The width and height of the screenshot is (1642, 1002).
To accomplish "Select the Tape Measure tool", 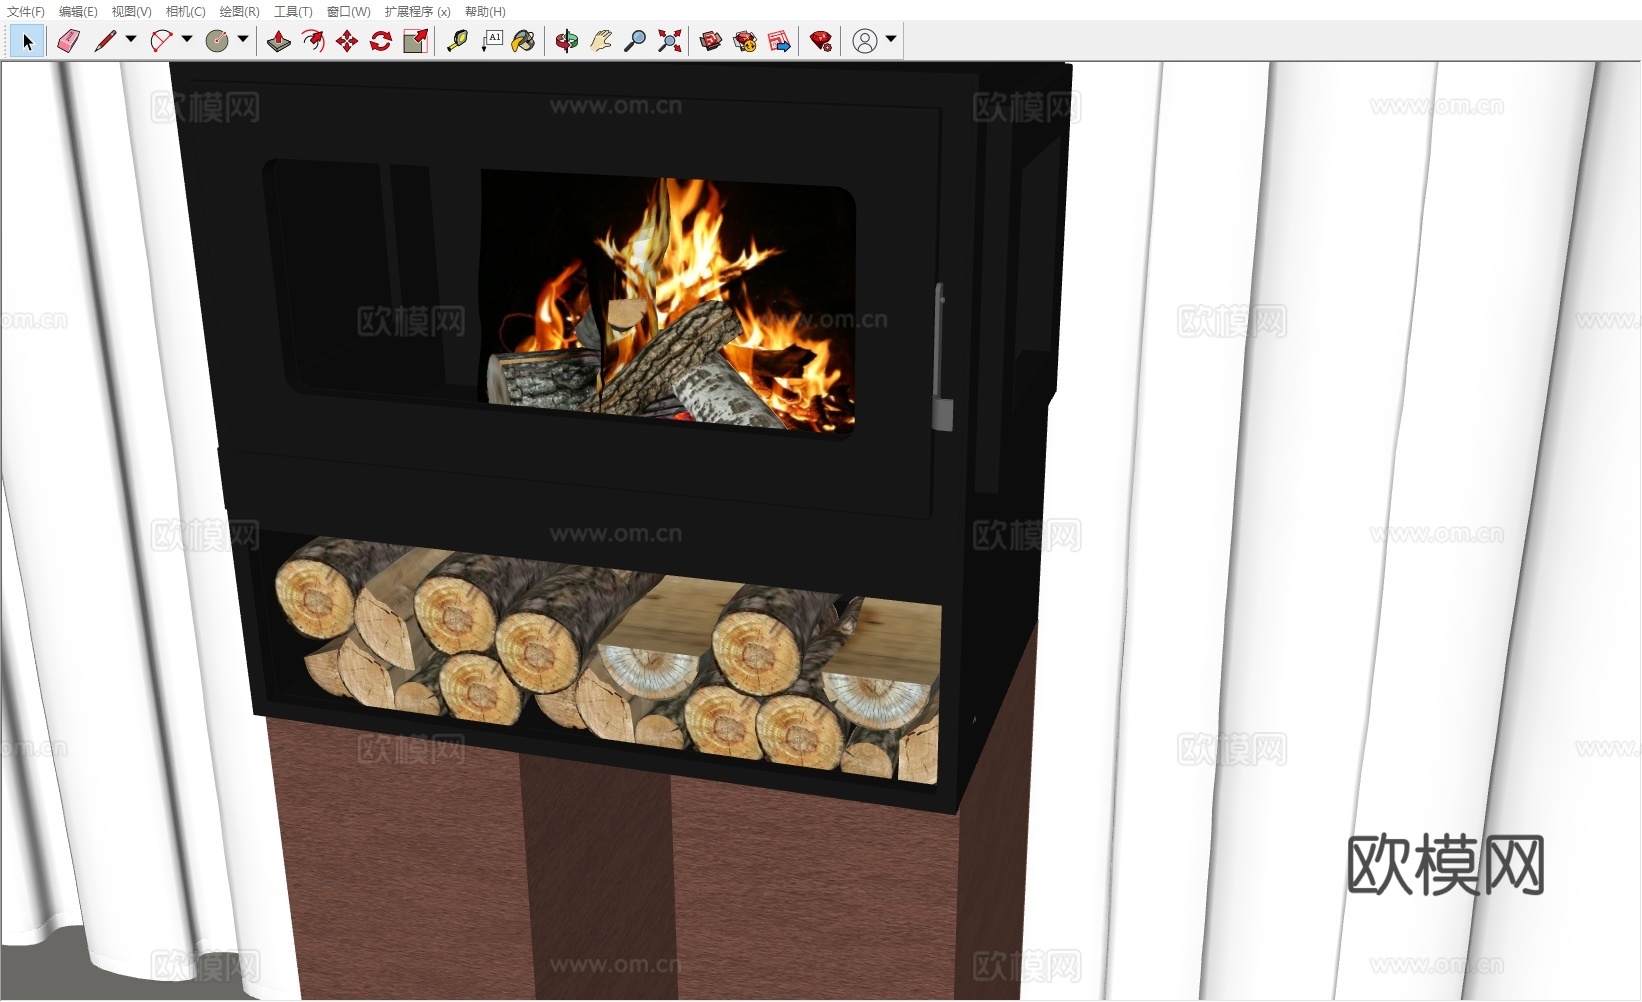I will coord(458,41).
